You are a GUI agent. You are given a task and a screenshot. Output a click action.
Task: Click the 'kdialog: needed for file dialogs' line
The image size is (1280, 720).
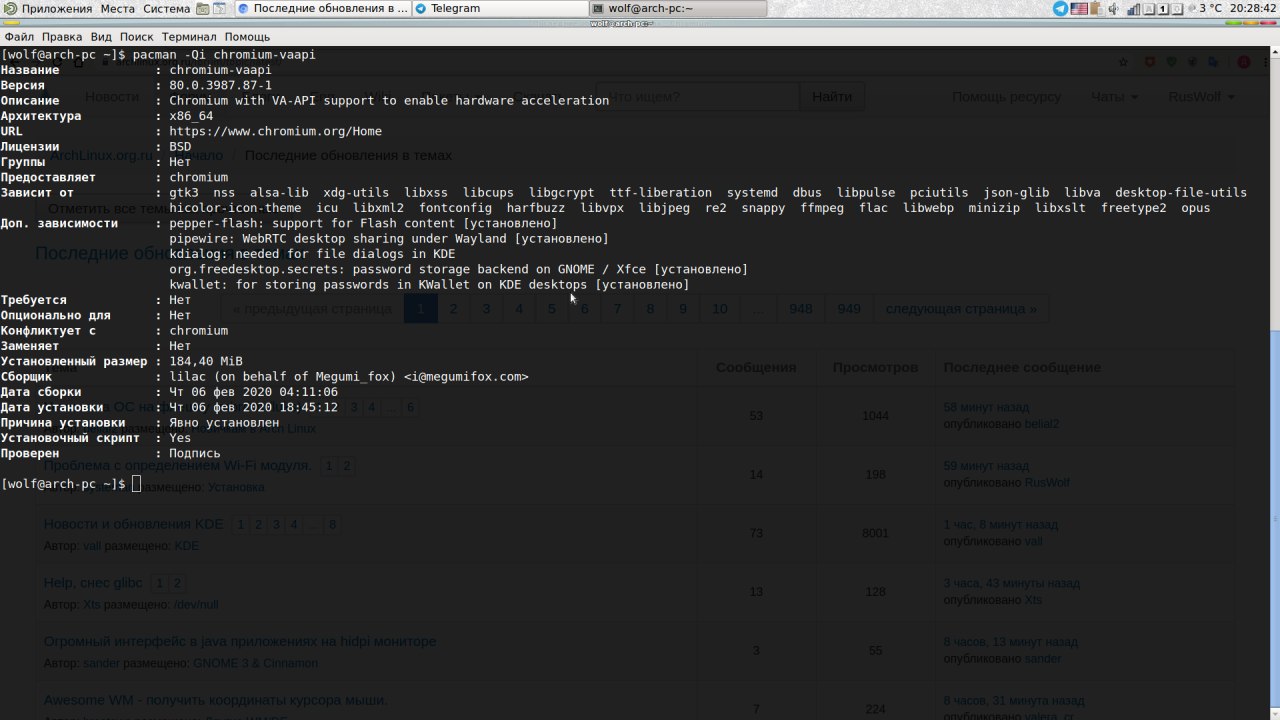312,254
